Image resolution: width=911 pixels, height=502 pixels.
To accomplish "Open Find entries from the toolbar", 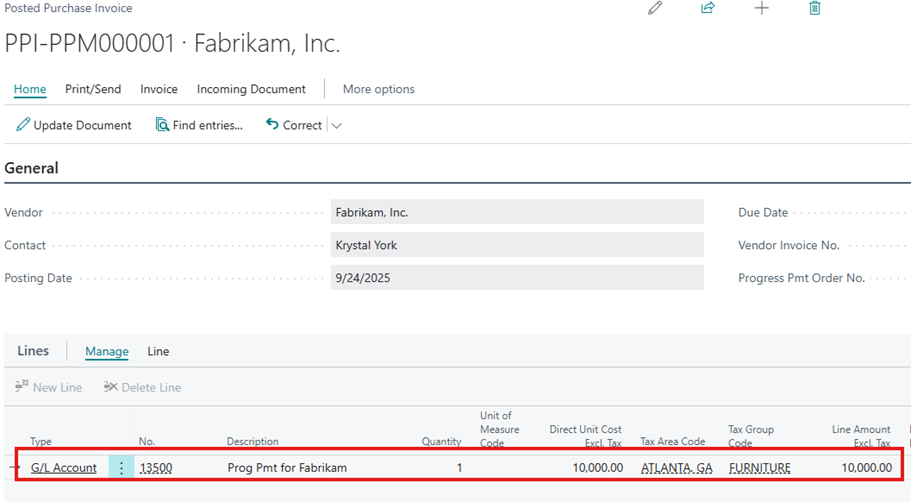I will 199,125.
